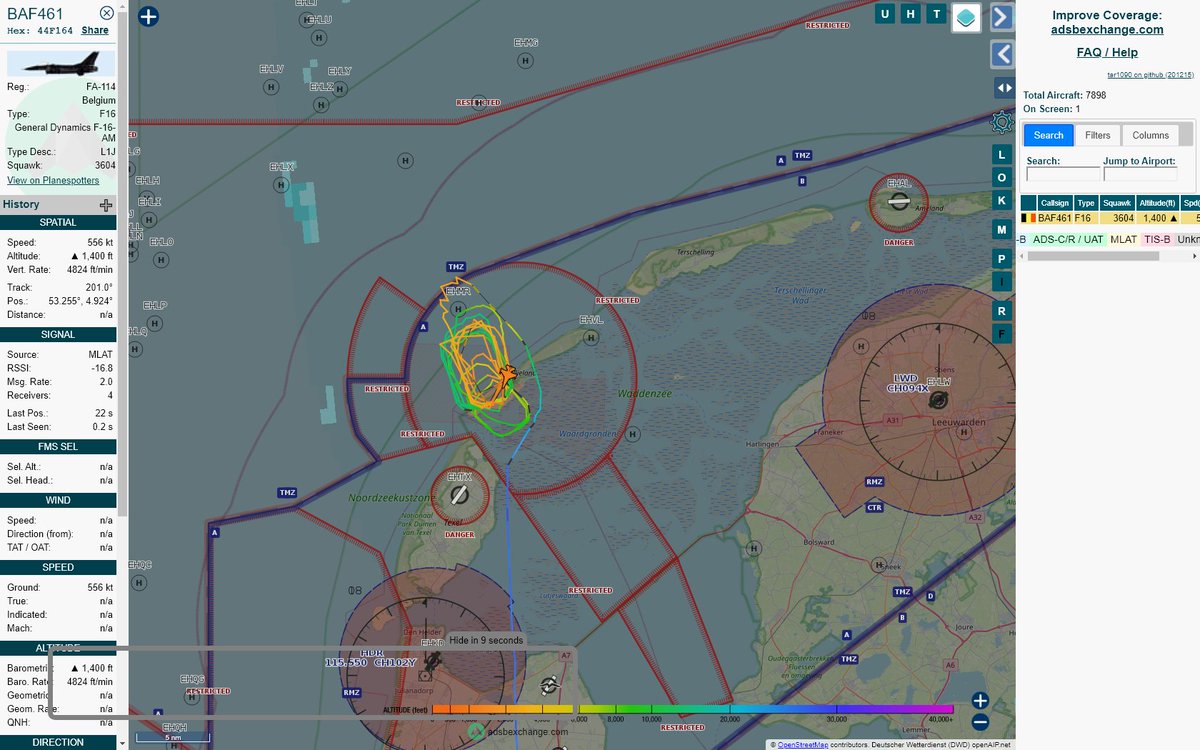Image resolution: width=1200 pixels, height=750 pixels.
Task: Sort by the Squawk column header
Action: point(1119,203)
